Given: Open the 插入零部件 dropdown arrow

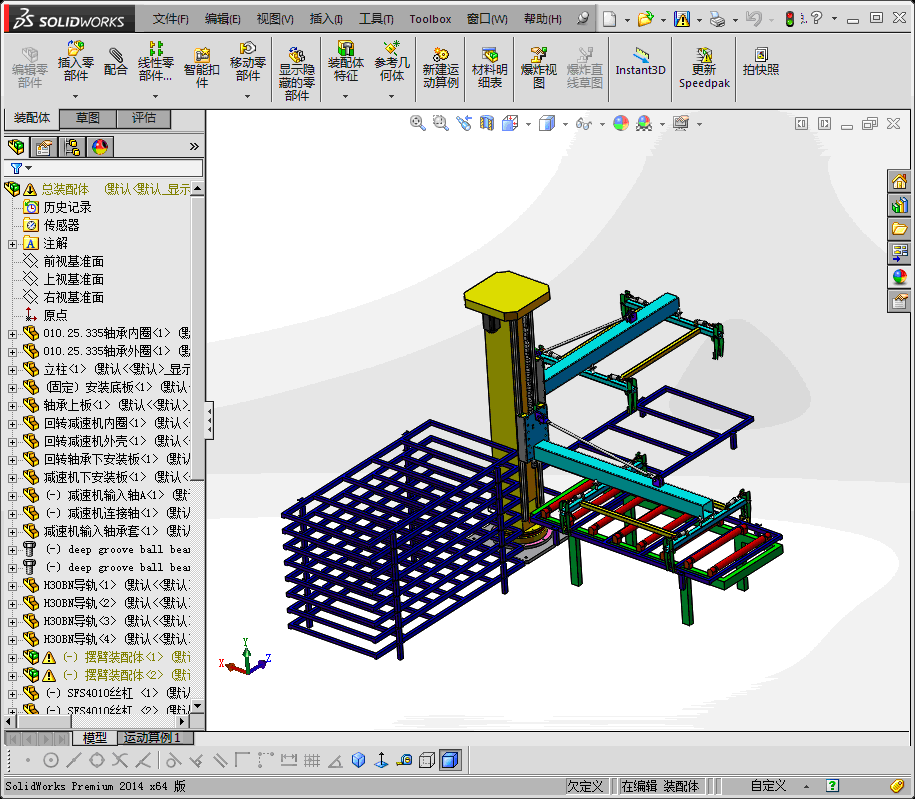Looking at the screenshot, I should [x=75, y=96].
